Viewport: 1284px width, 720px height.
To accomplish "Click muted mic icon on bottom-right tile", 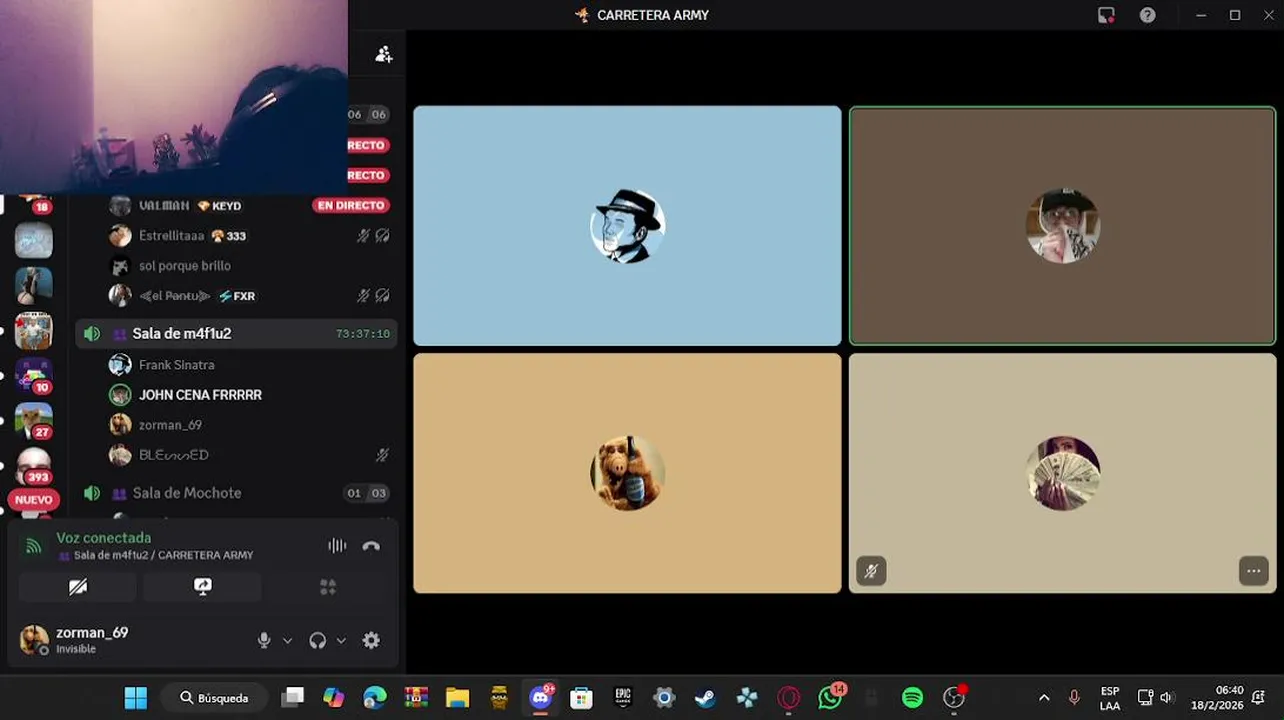I will (x=871, y=571).
